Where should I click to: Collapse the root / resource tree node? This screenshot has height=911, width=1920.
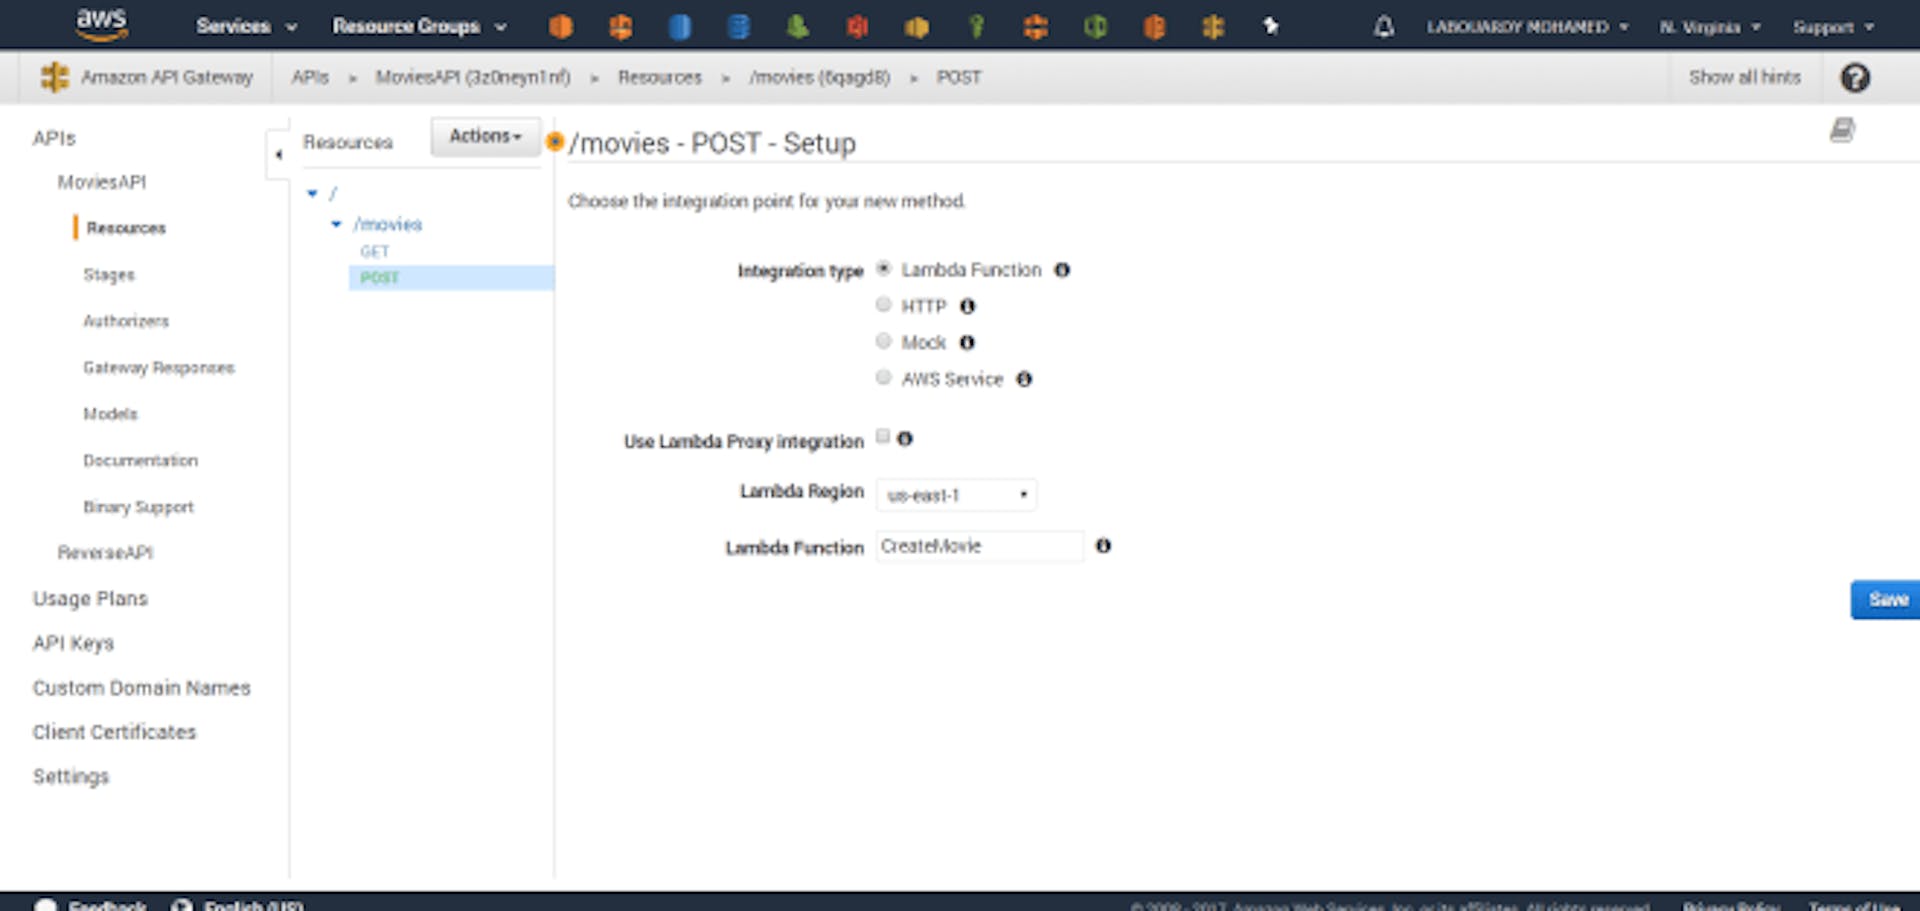click(x=312, y=193)
